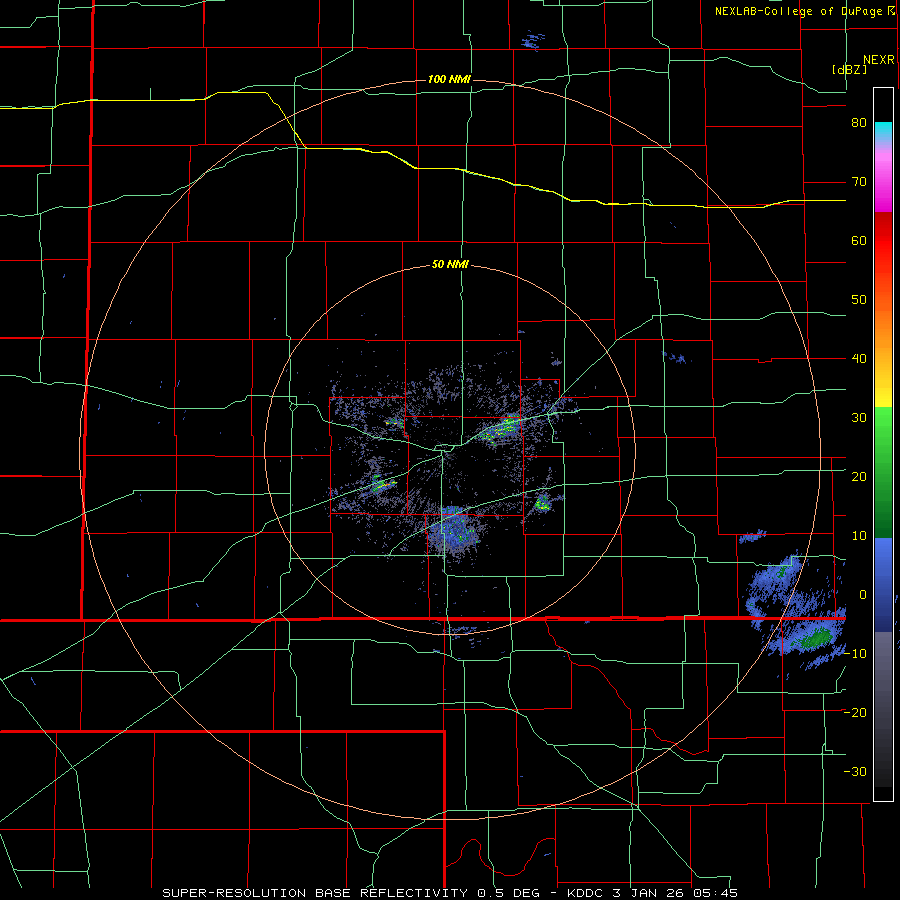Click the NEXR label above the scale
Image resolution: width=900 pixels, height=900 pixels.
click(x=879, y=60)
